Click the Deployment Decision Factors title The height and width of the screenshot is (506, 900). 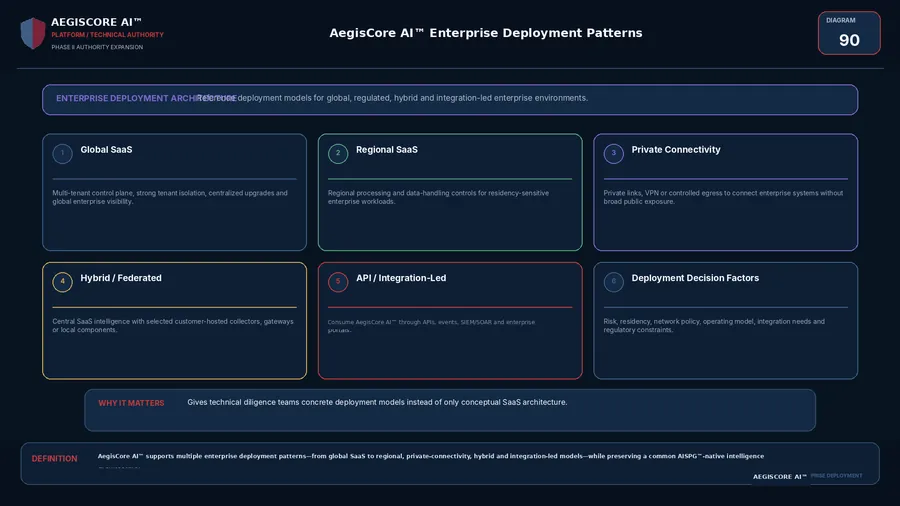click(x=695, y=278)
